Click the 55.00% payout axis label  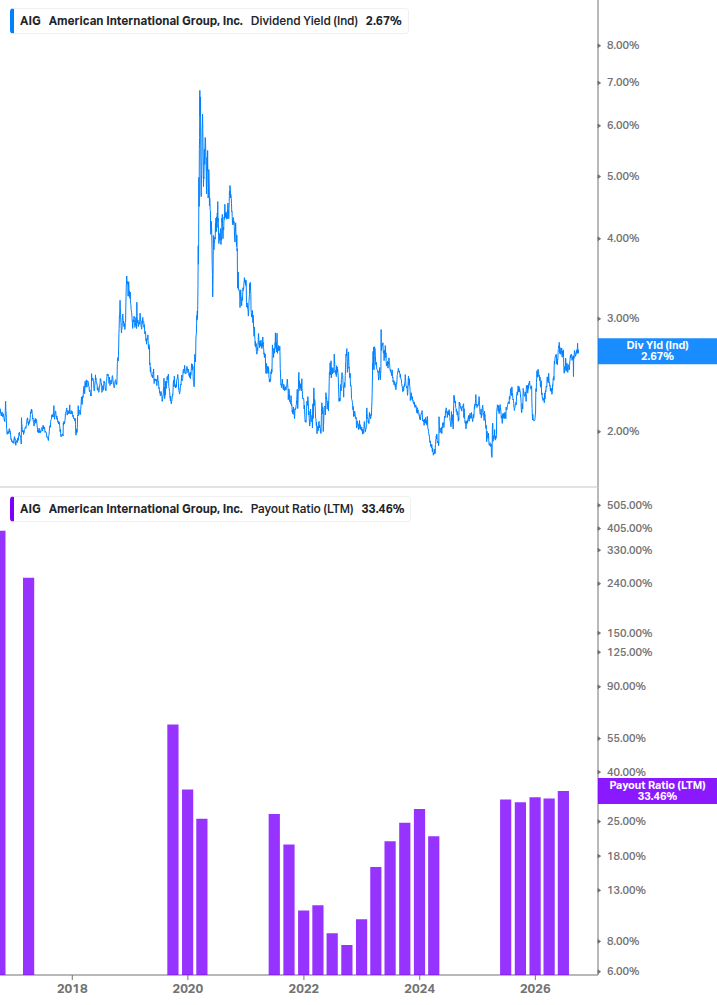[626, 738]
